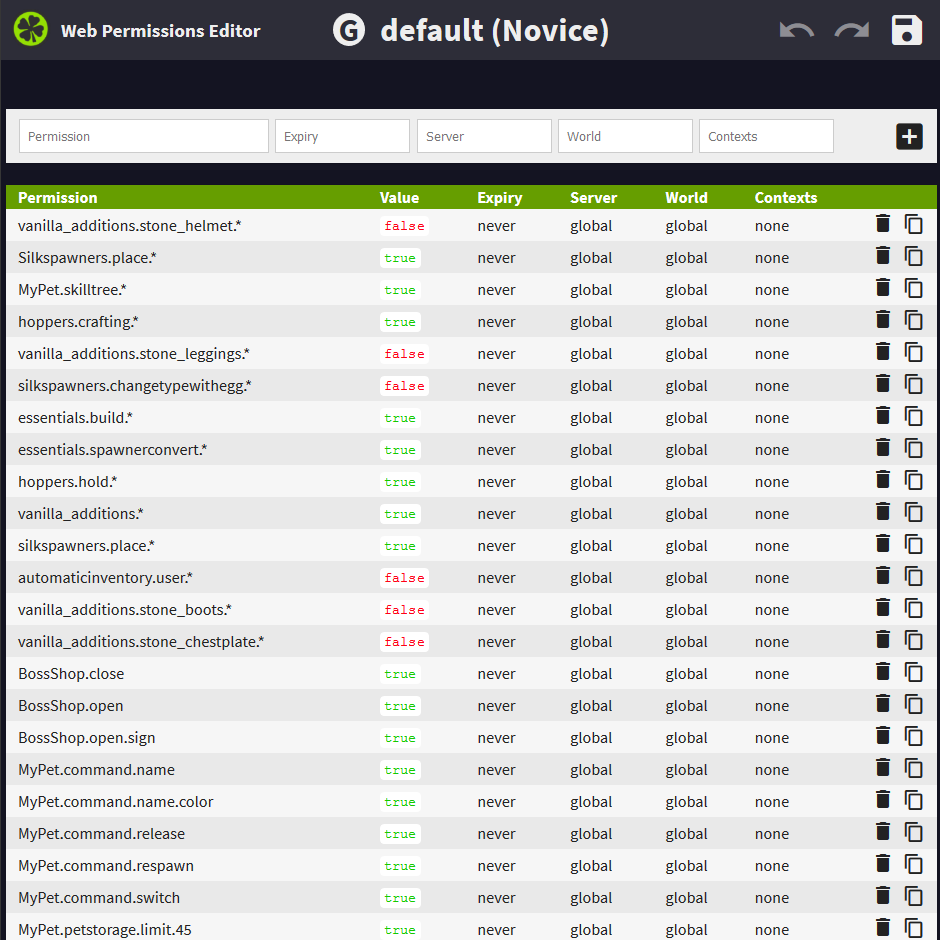Delete the vanilla_additions.* permission
This screenshot has height=940, width=940.
[x=882, y=511]
